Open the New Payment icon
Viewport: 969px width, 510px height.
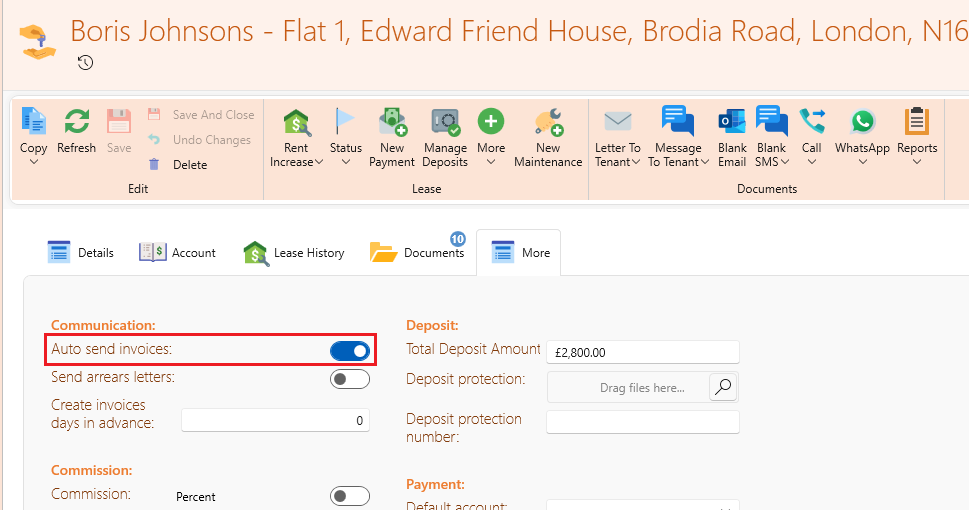[x=392, y=122]
